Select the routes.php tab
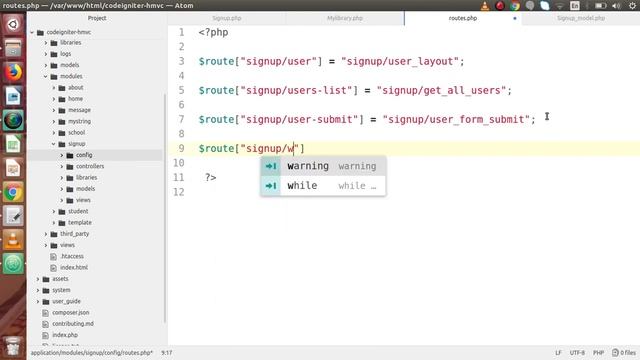Screen dimensions: 640x360 [x=463, y=18]
